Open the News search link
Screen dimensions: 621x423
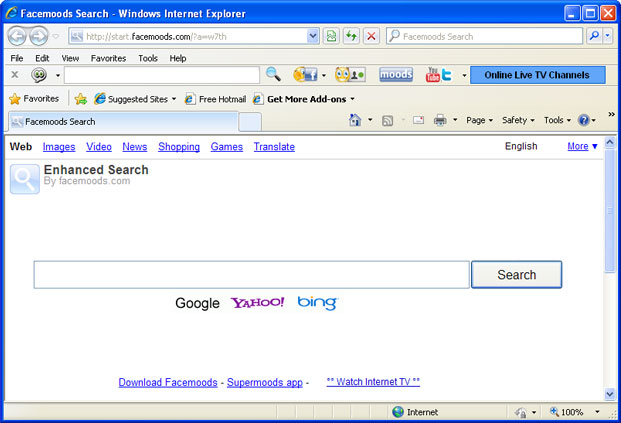click(x=135, y=147)
